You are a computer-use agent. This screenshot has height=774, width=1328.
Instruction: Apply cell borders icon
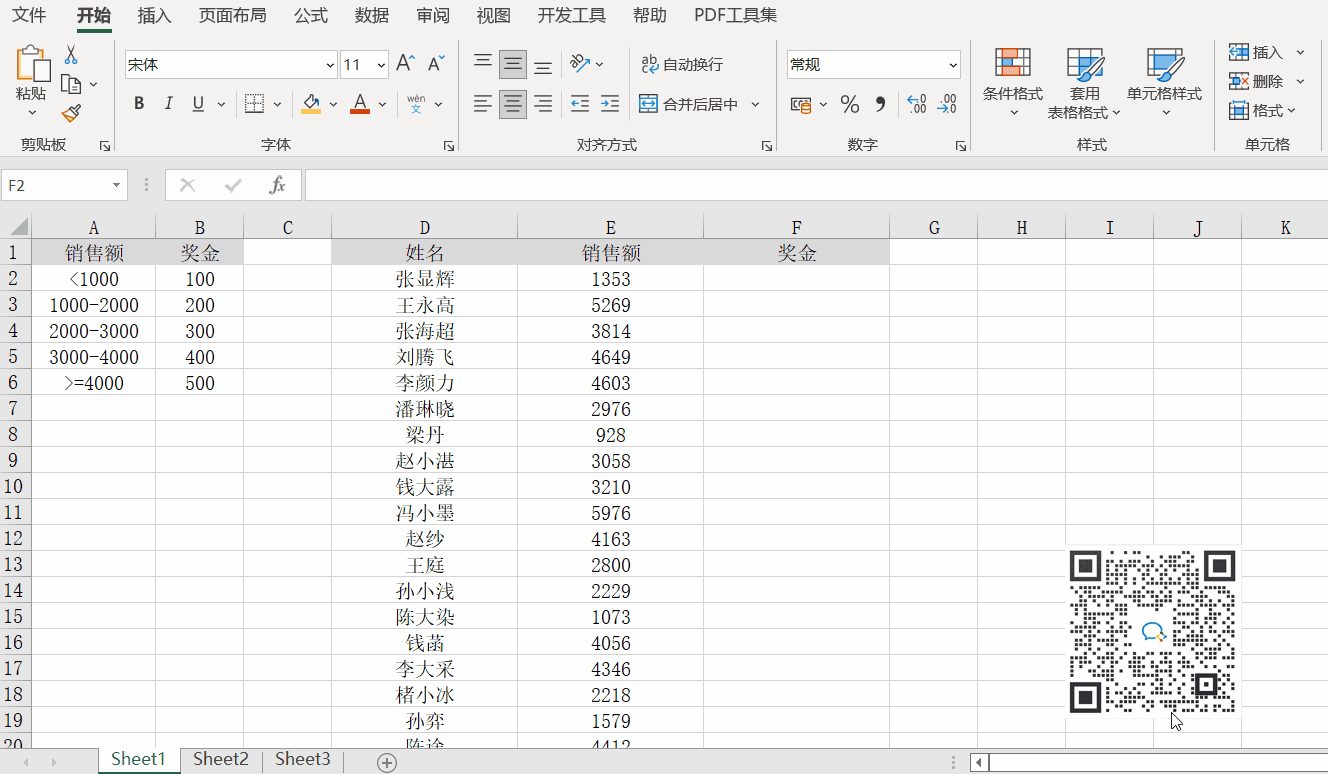254,104
